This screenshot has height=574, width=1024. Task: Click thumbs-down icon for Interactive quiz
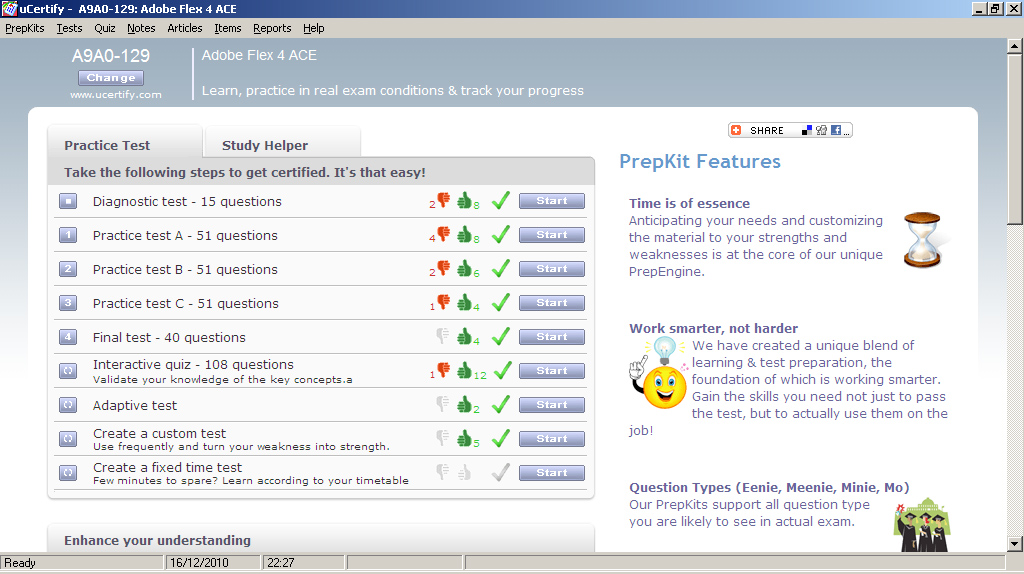[x=443, y=370]
